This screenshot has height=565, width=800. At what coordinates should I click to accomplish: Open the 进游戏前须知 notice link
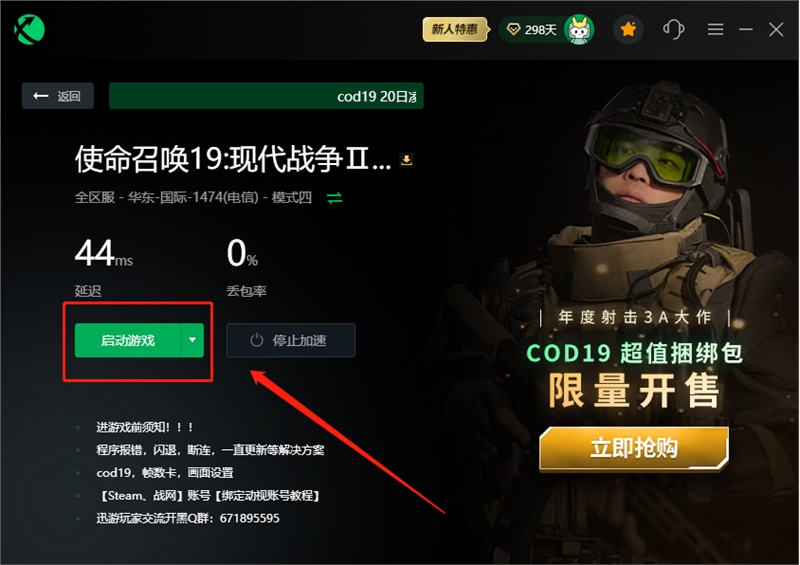[144, 427]
